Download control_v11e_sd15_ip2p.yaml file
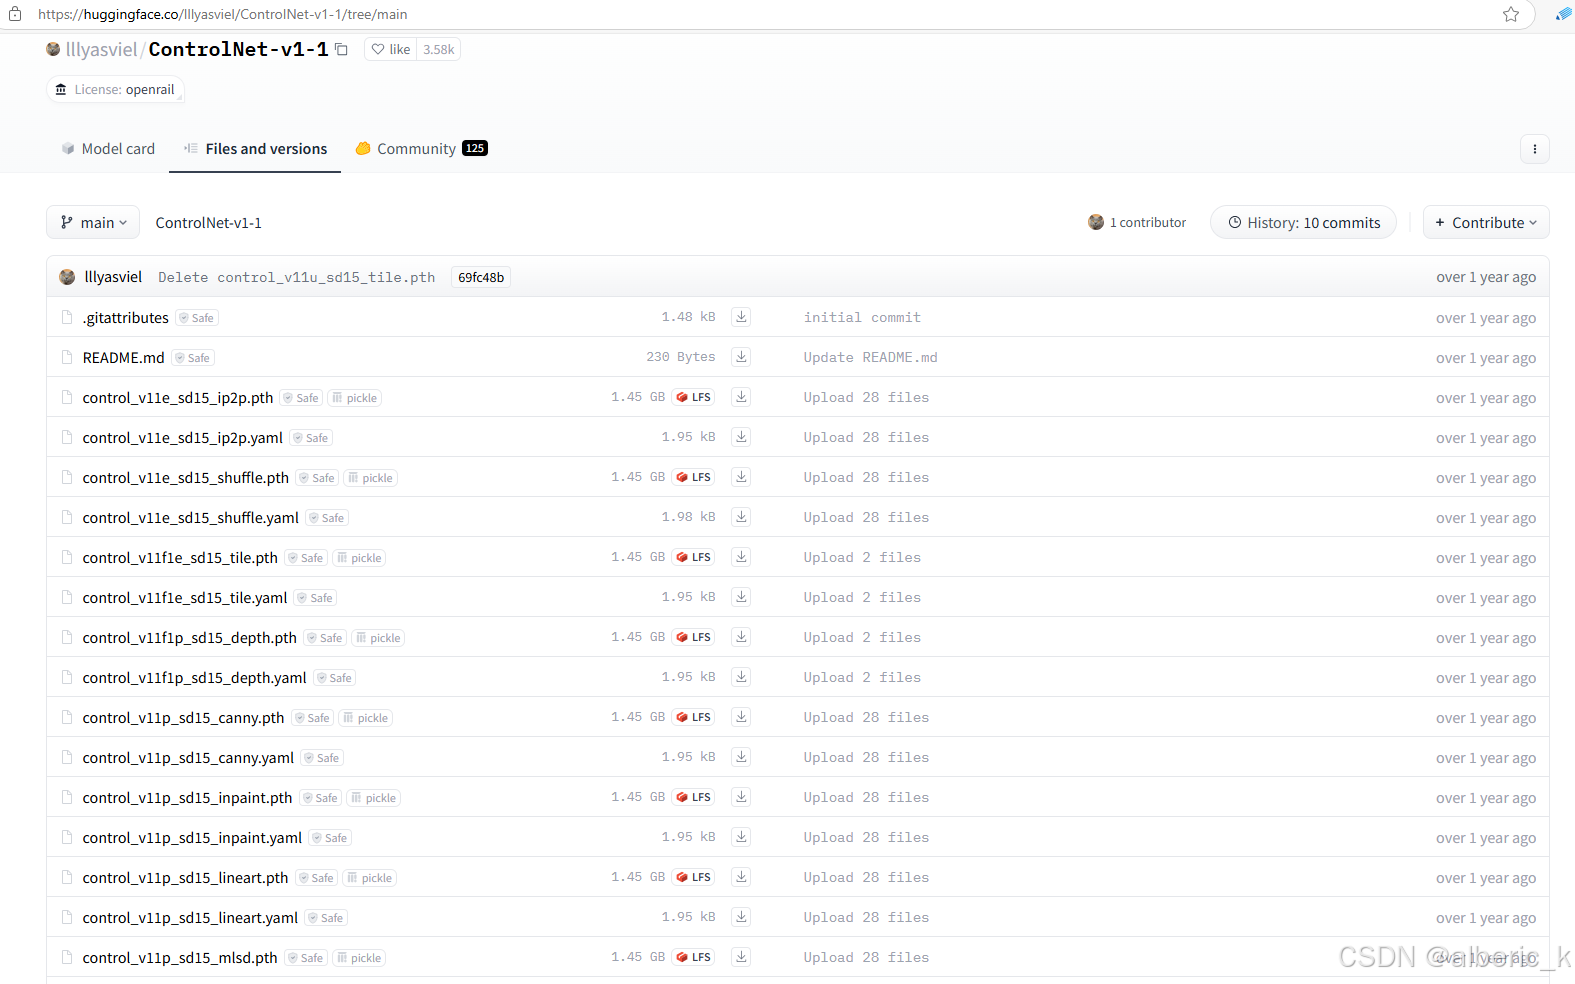Screen dimensions: 1575x984 pyautogui.click(x=741, y=437)
